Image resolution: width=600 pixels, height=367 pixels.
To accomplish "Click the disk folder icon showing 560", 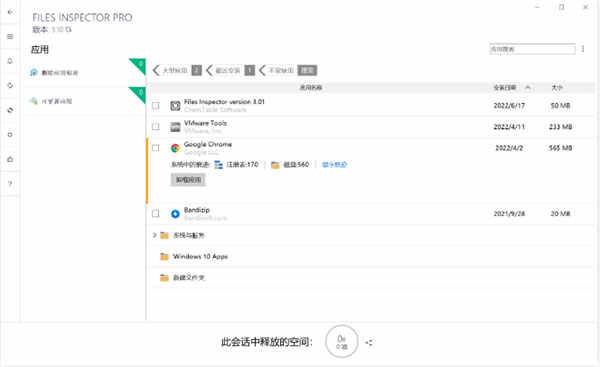I will [x=275, y=165].
